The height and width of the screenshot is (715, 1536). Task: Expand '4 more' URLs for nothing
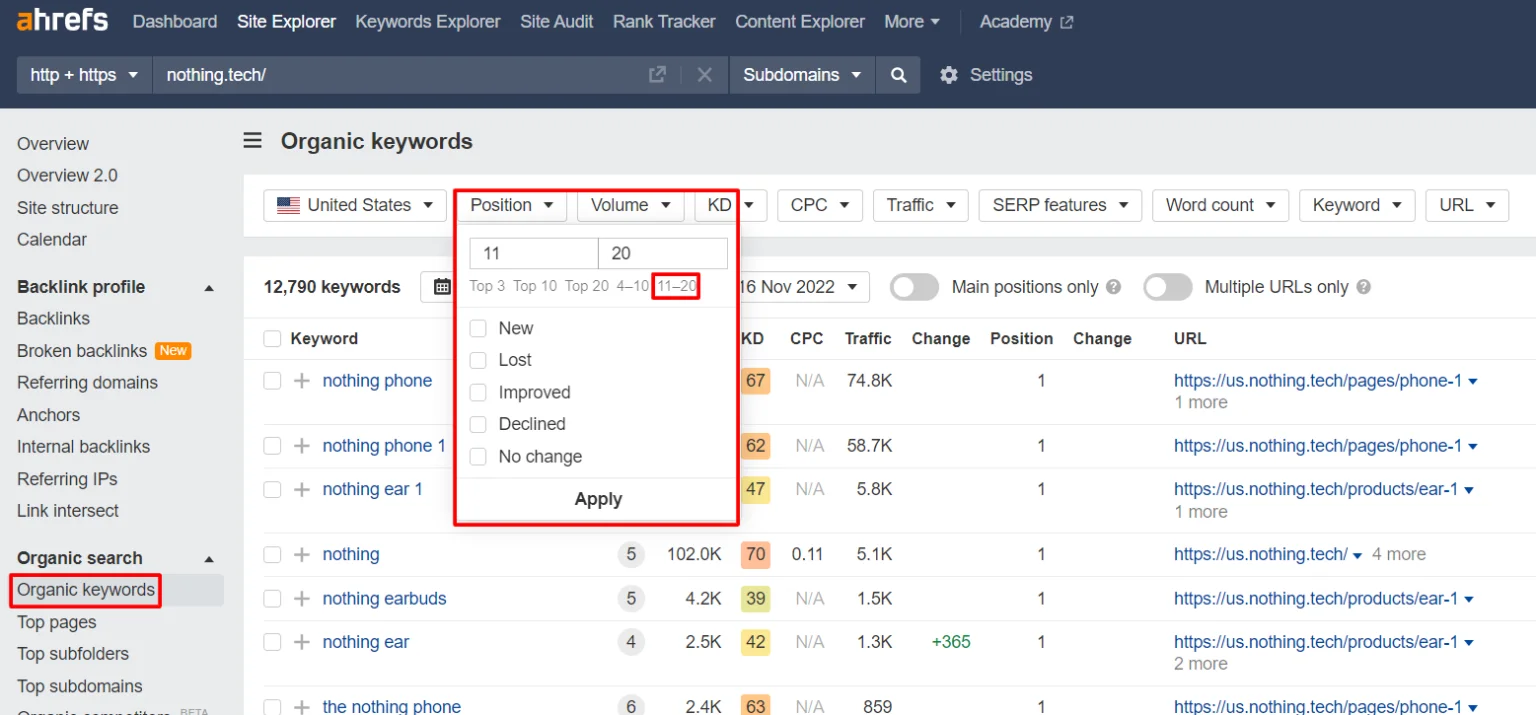click(1399, 554)
